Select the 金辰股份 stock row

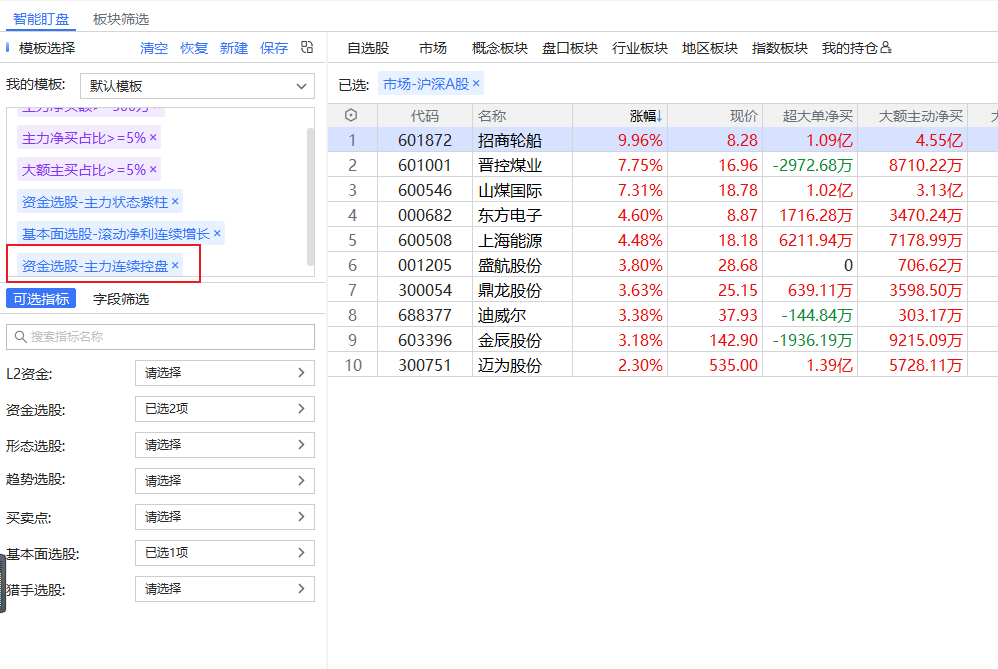pyautogui.click(x=663, y=341)
